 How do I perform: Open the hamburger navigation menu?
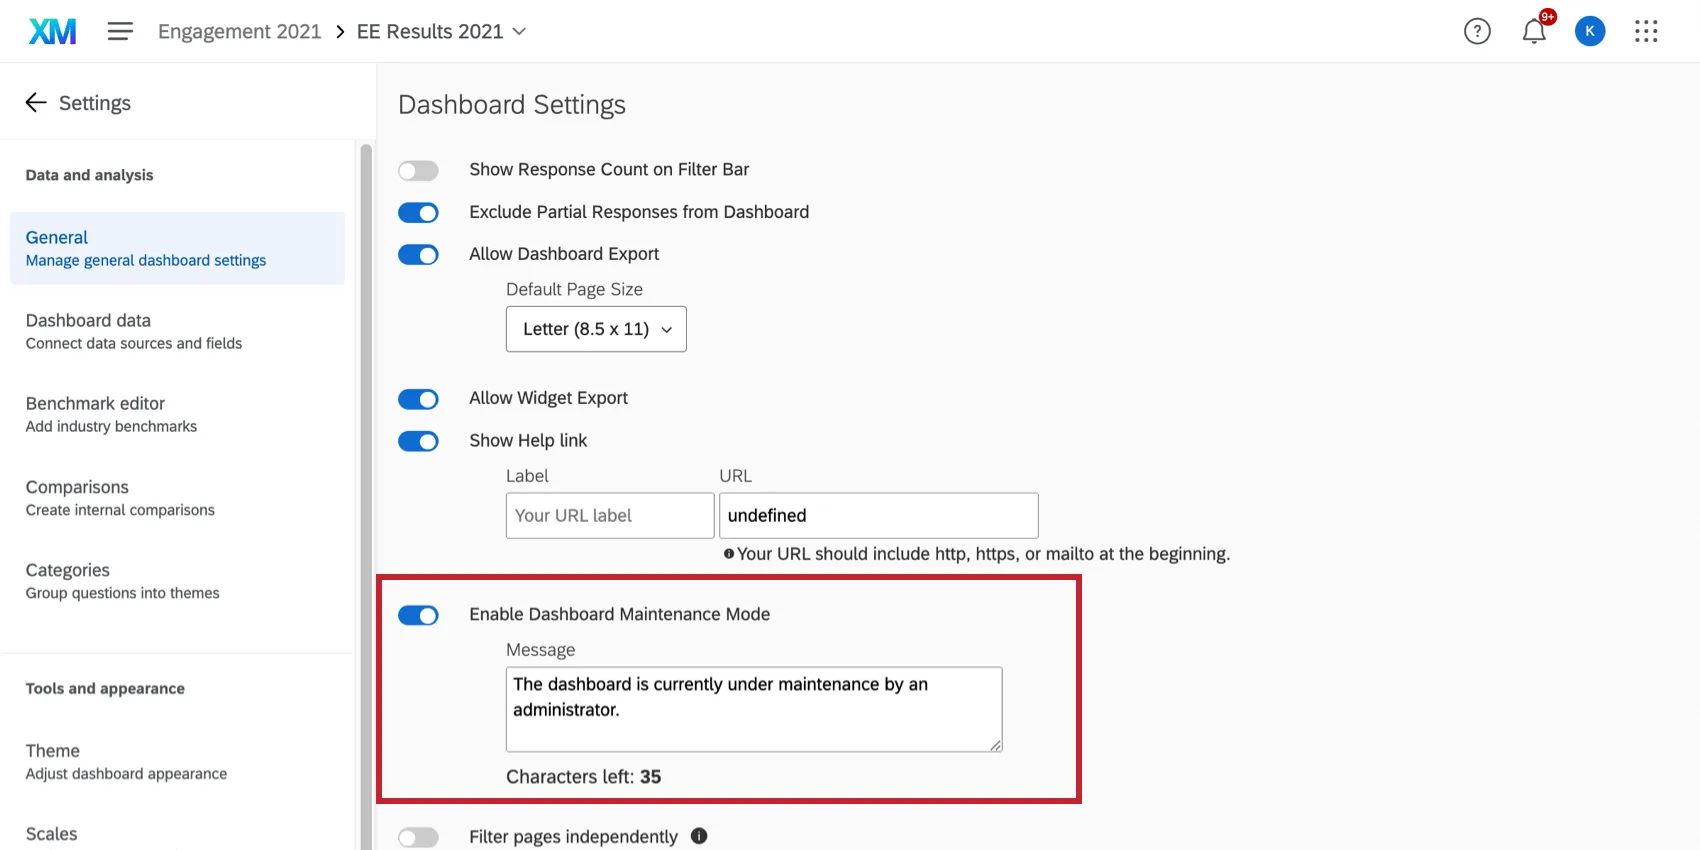[x=120, y=32]
